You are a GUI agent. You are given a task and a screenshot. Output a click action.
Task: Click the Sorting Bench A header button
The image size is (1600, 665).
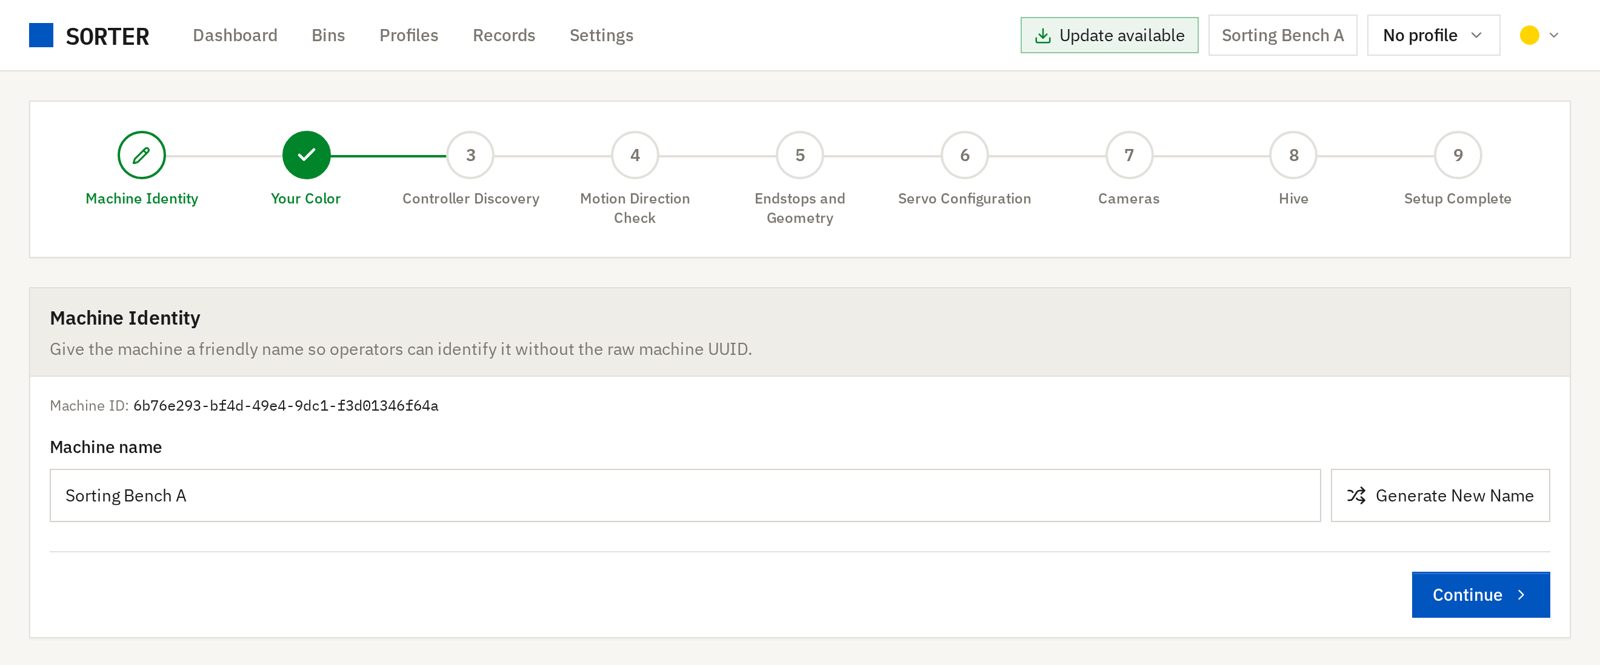click(x=1283, y=35)
